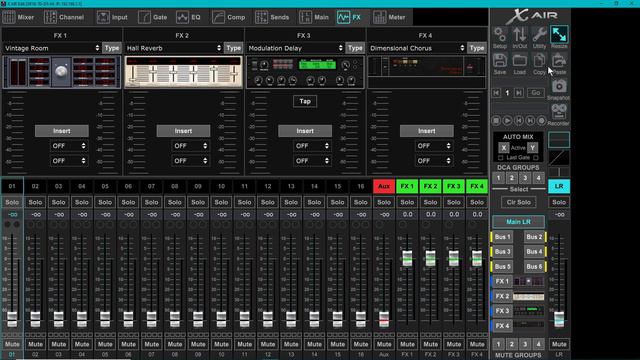This screenshot has height=360, width=640.
Task: Open the first OFF dropdown under FX 2
Action: click(190, 146)
